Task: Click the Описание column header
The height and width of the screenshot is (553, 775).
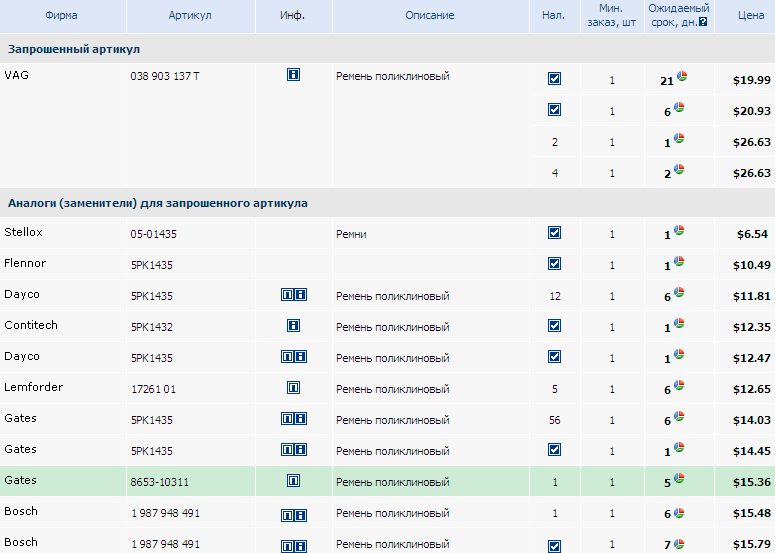Action: [x=430, y=15]
